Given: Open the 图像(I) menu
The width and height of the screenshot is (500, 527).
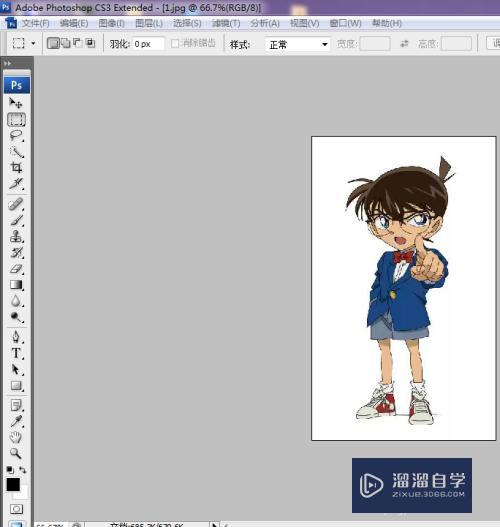Looking at the screenshot, I should (112, 24).
